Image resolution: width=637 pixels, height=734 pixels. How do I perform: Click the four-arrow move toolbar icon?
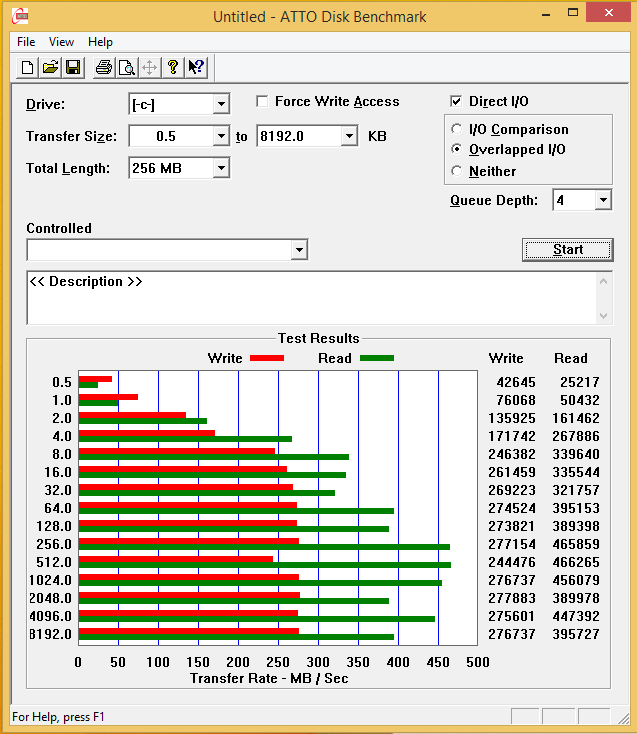149,67
